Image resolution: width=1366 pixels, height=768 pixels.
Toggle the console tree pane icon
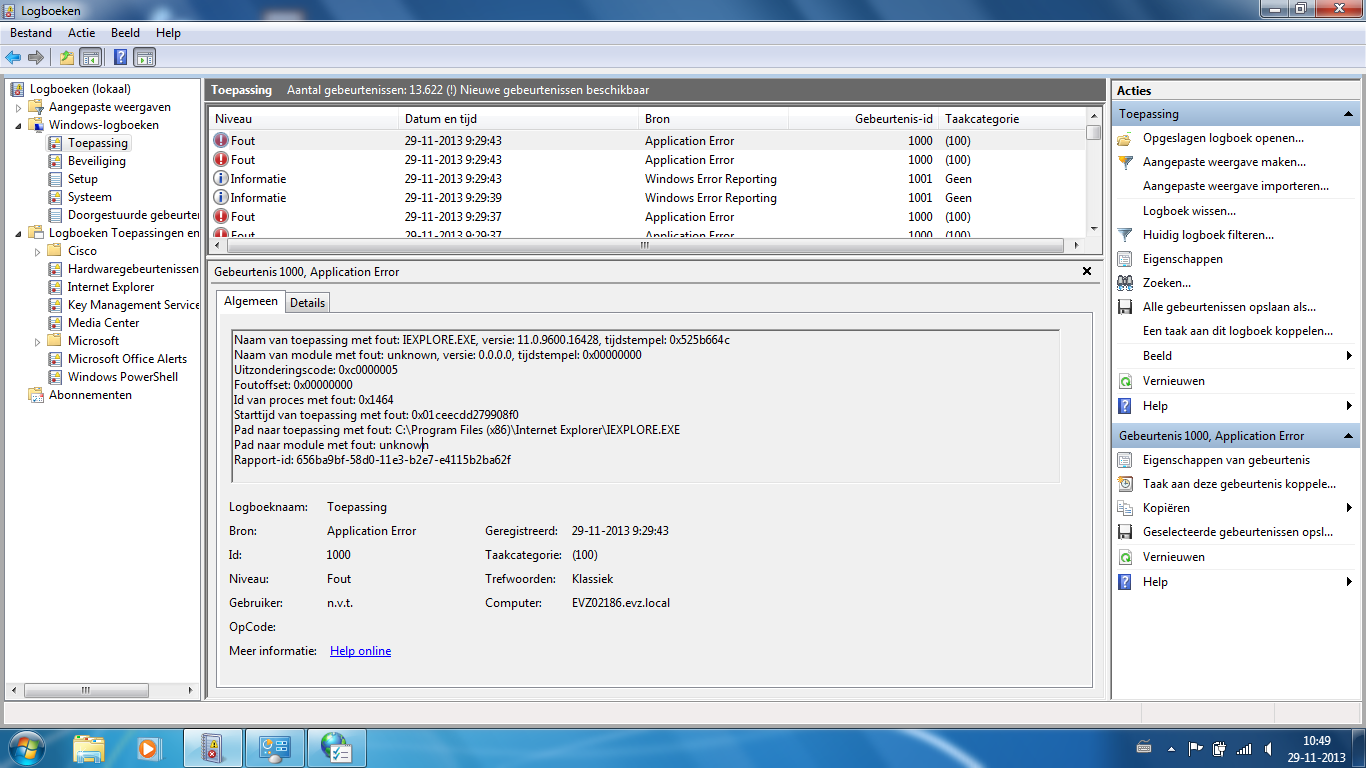(x=91, y=57)
